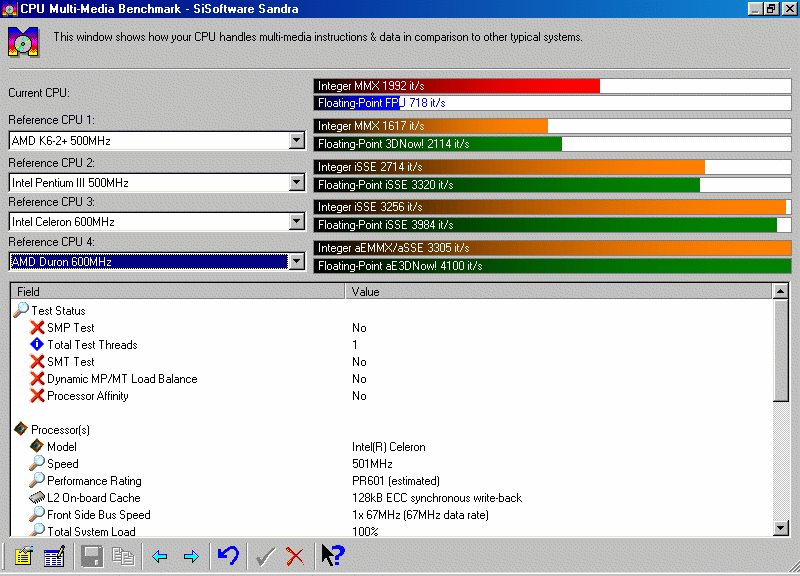The image size is (800, 576).
Task: Click the vertical scrollbar thumb in list
Action: coord(781,350)
